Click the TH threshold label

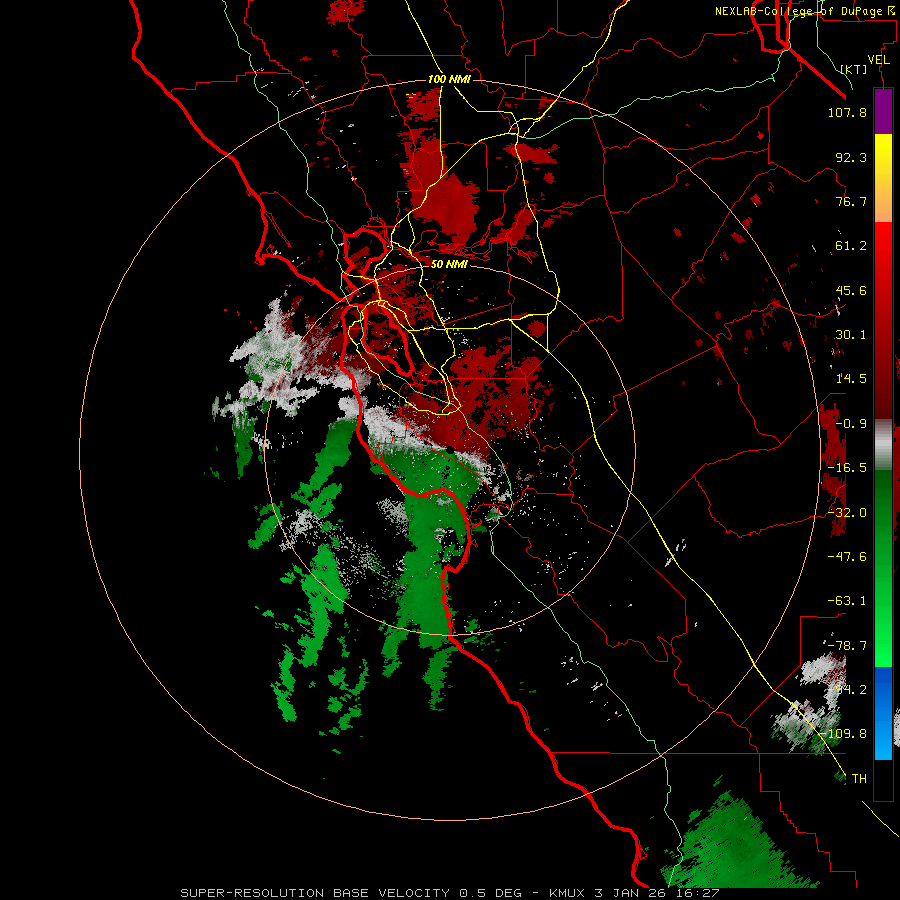point(859,779)
